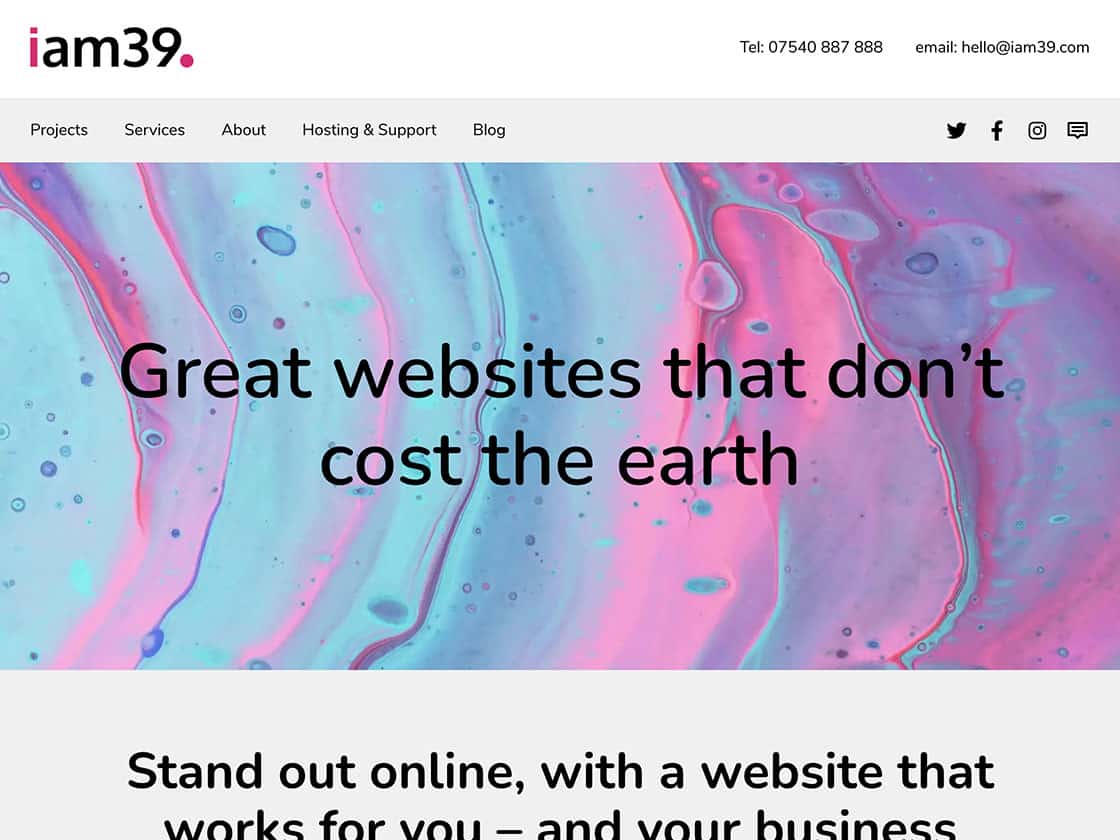The height and width of the screenshot is (840, 1120).
Task: Go to the Services page
Action: [154, 130]
